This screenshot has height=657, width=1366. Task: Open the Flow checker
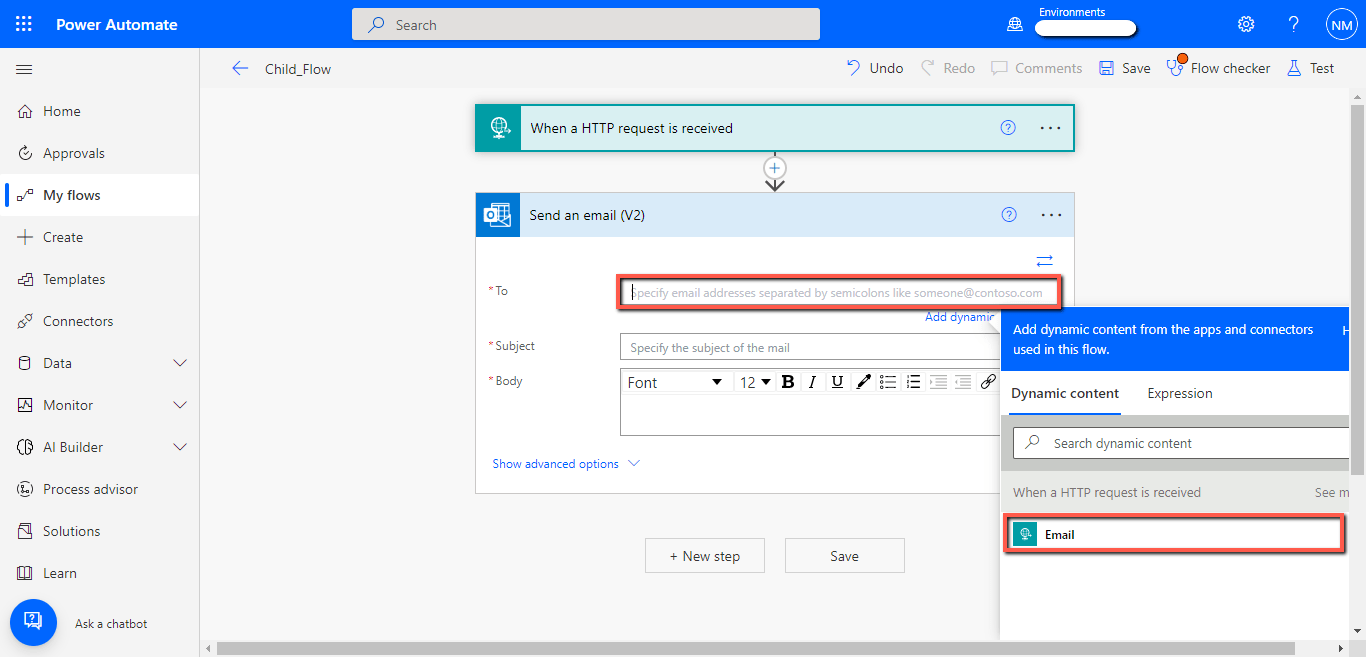click(1218, 68)
